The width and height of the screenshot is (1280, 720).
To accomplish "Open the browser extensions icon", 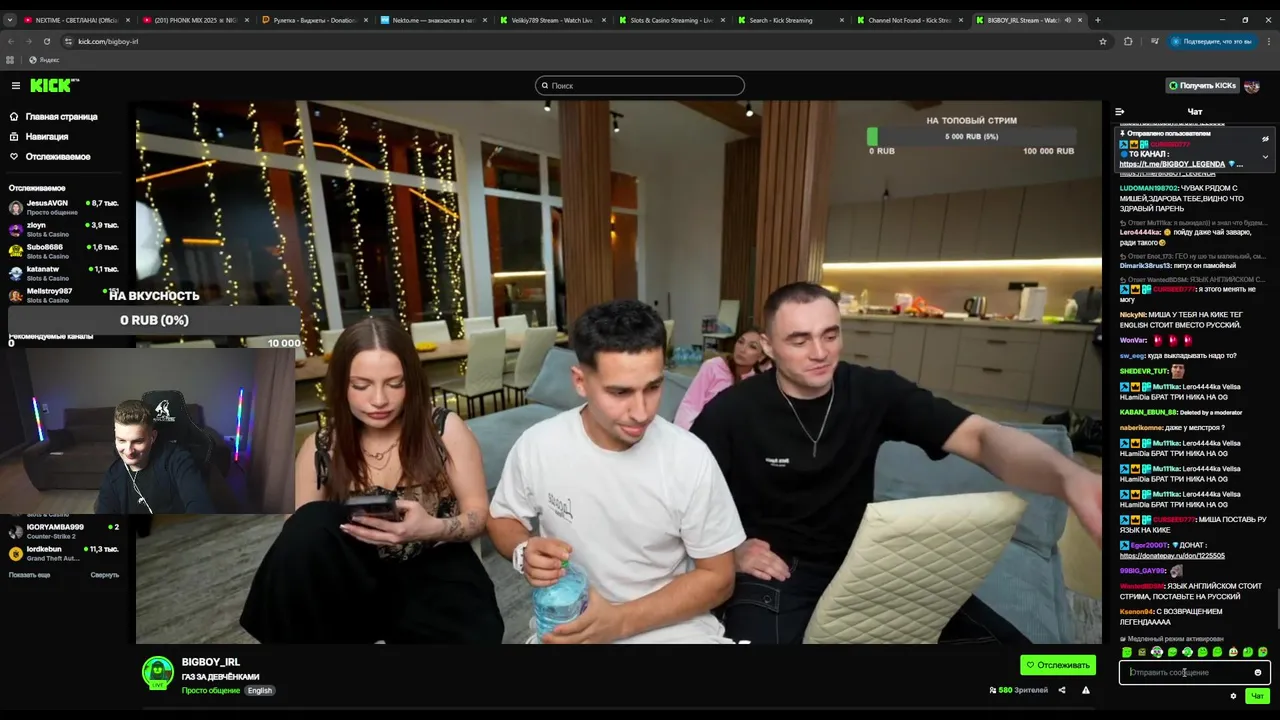I will click(1128, 41).
